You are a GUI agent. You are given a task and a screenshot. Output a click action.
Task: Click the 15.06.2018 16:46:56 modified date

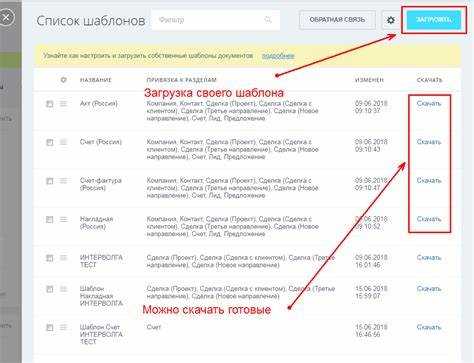(371, 331)
